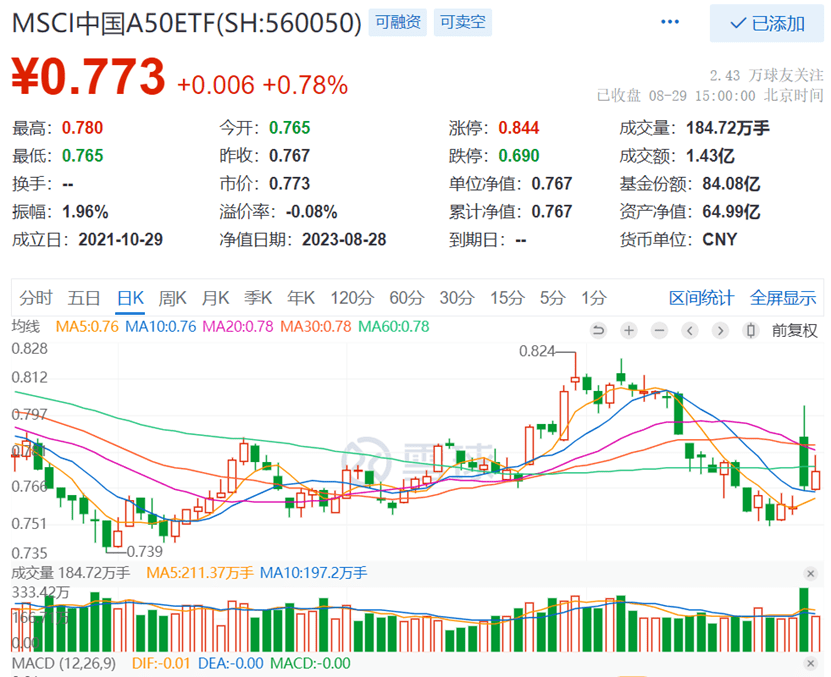Viewport: 831px width, 677px height.
Task: Switch to the 分时 chart tab
Action: coord(35,297)
